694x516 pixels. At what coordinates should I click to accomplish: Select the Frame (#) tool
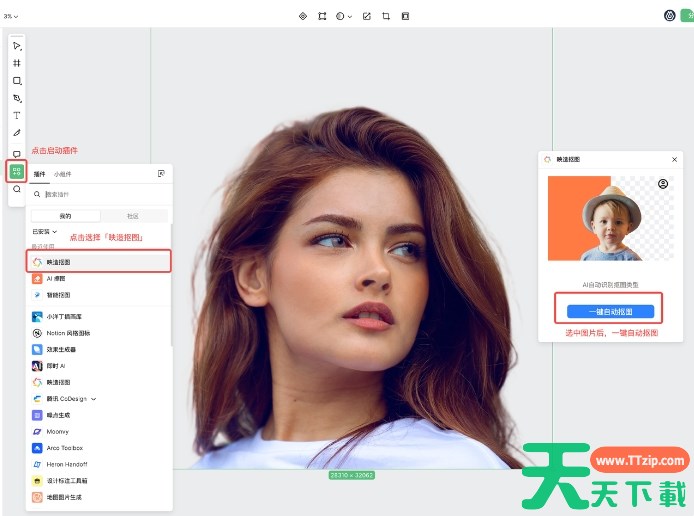point(16,63)
